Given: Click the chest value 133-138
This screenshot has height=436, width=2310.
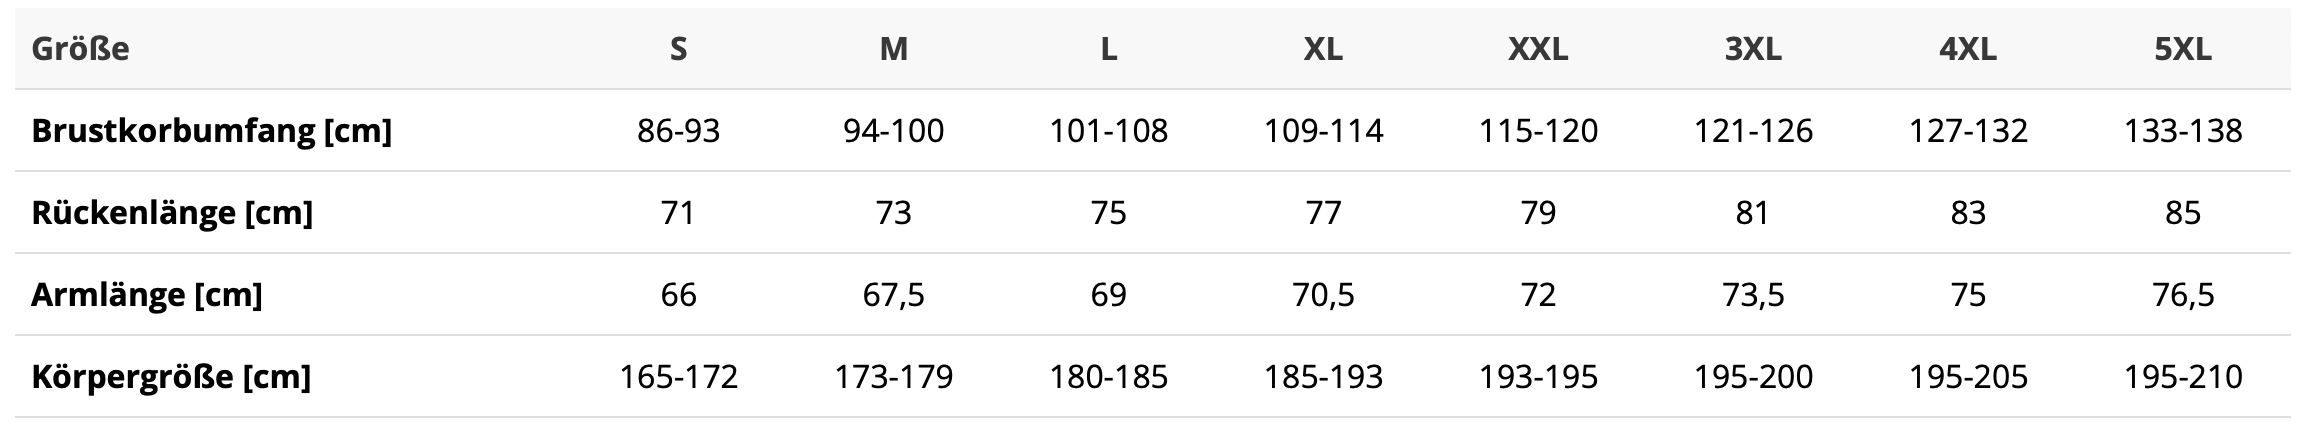Looking at the screenshot, I should coord(2182,131).
